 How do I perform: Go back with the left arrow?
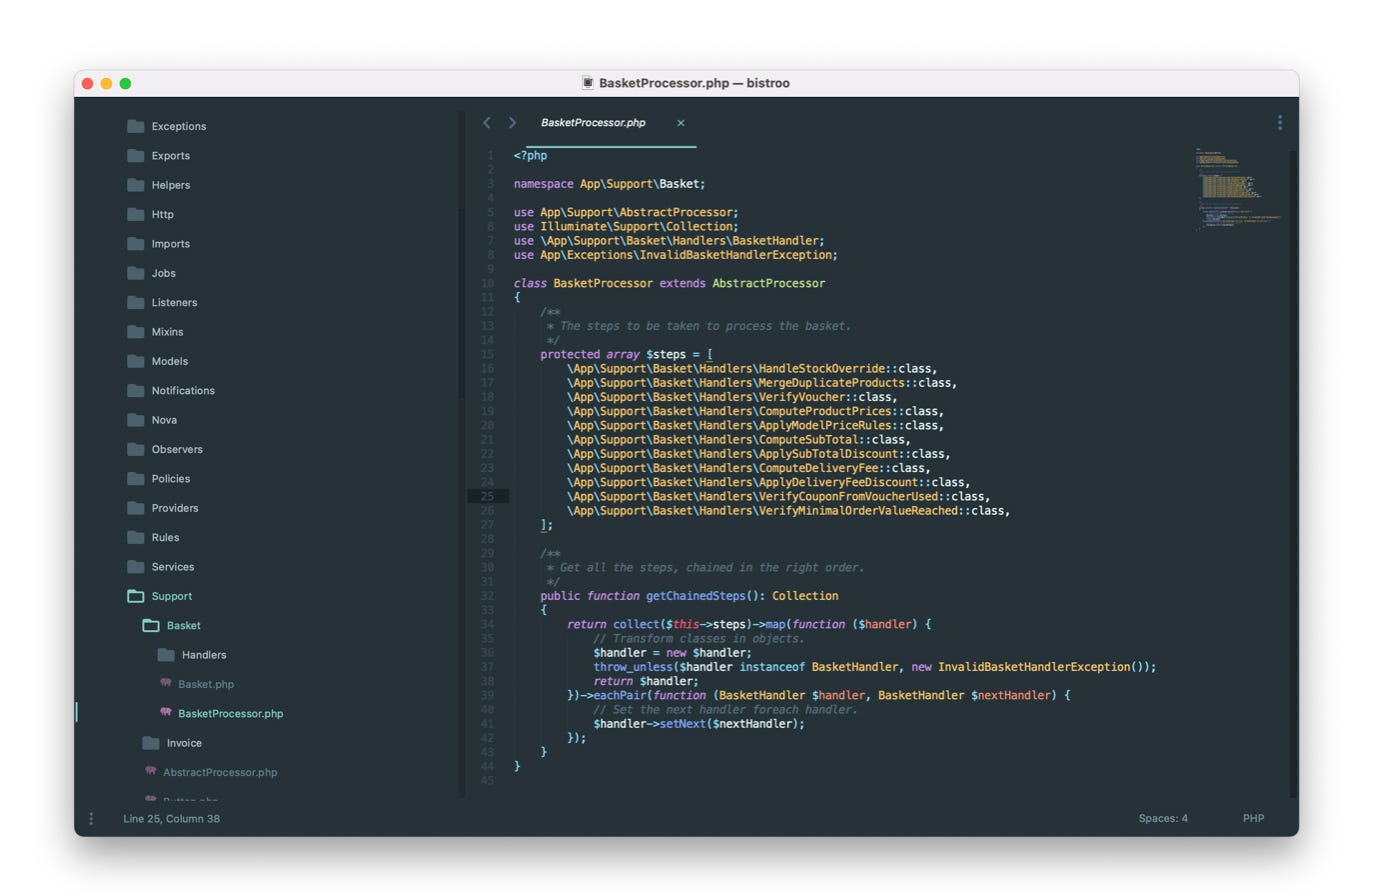pyautogui.click(x=487, y=123)
